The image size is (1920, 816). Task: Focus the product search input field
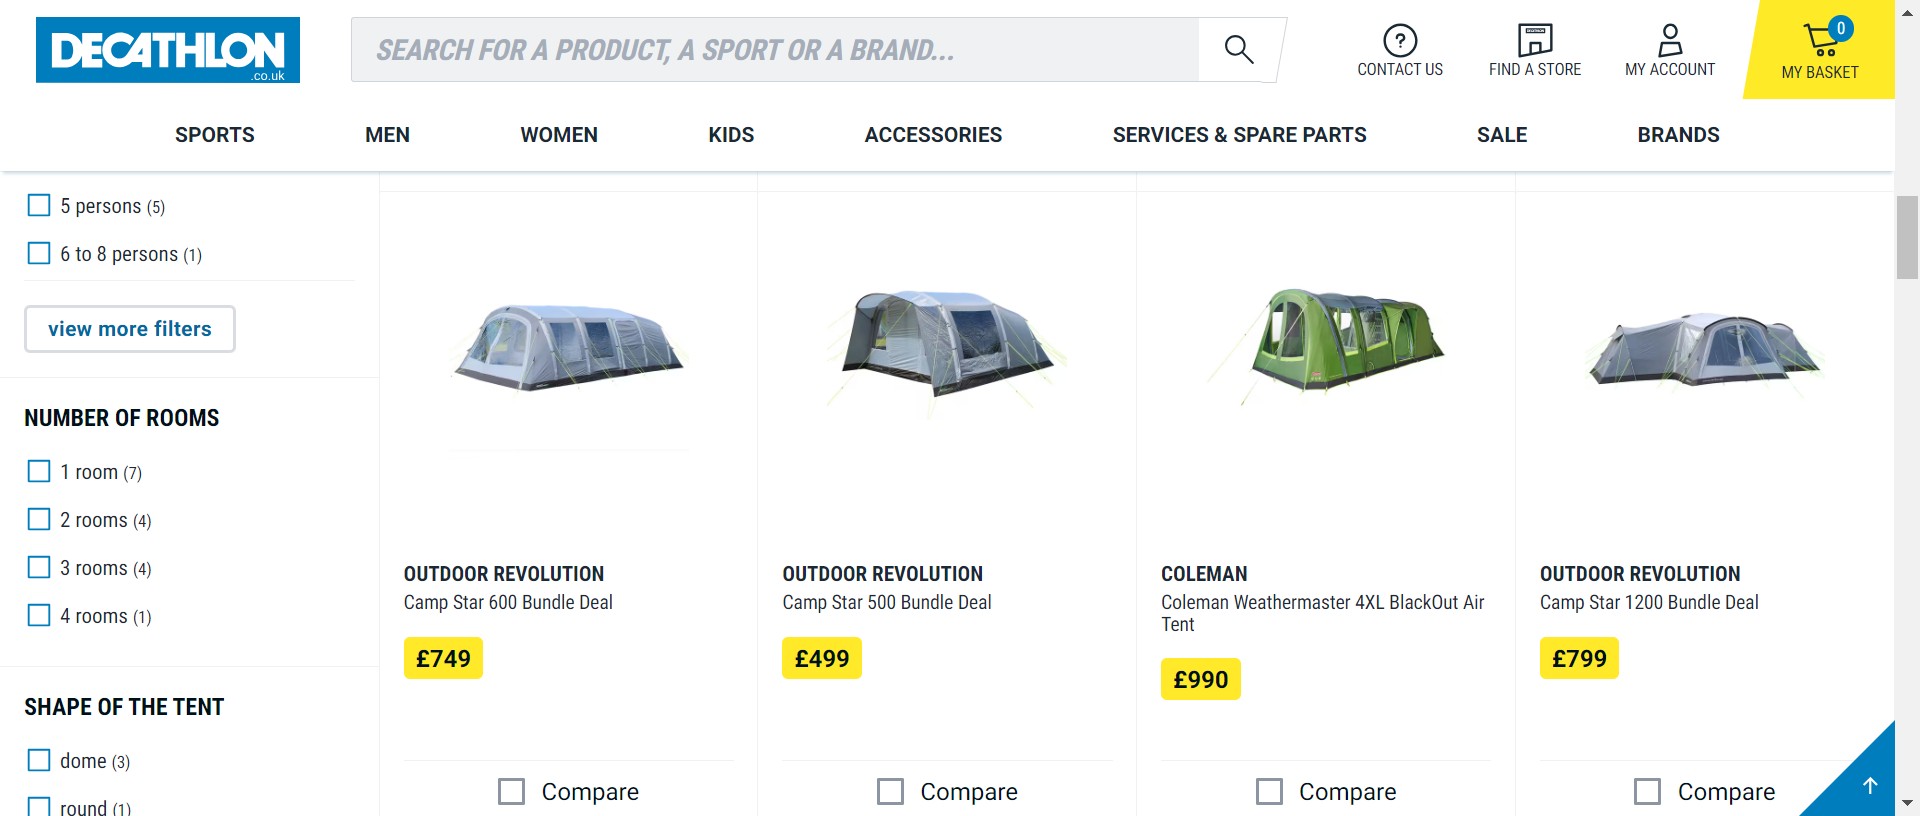775,50
